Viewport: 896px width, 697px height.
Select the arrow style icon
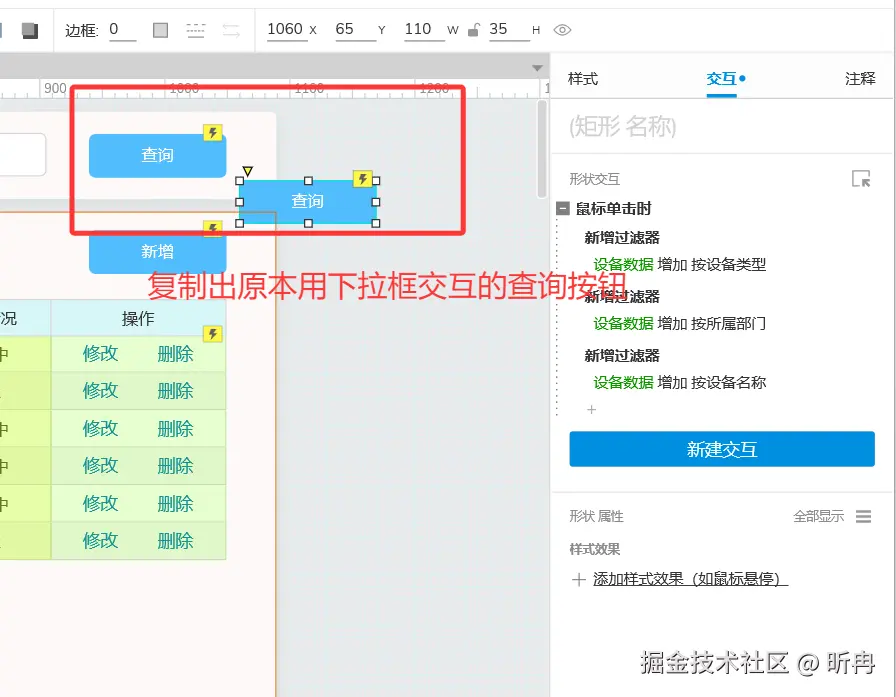pyautogui.click(x=231, y=30)
